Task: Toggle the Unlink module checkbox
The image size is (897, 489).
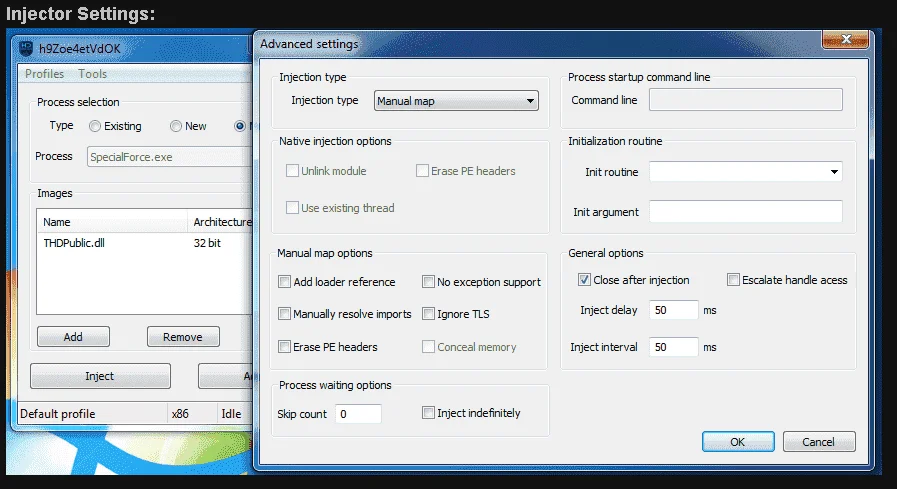Action: 292,171
